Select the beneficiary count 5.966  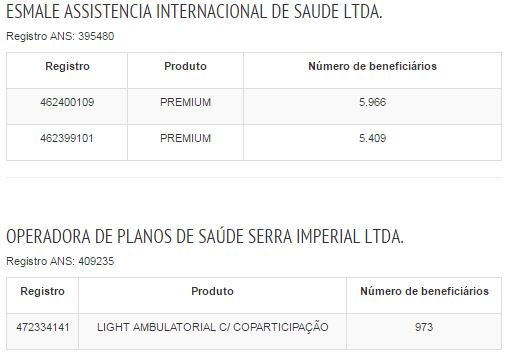click(x=372, y=102)
